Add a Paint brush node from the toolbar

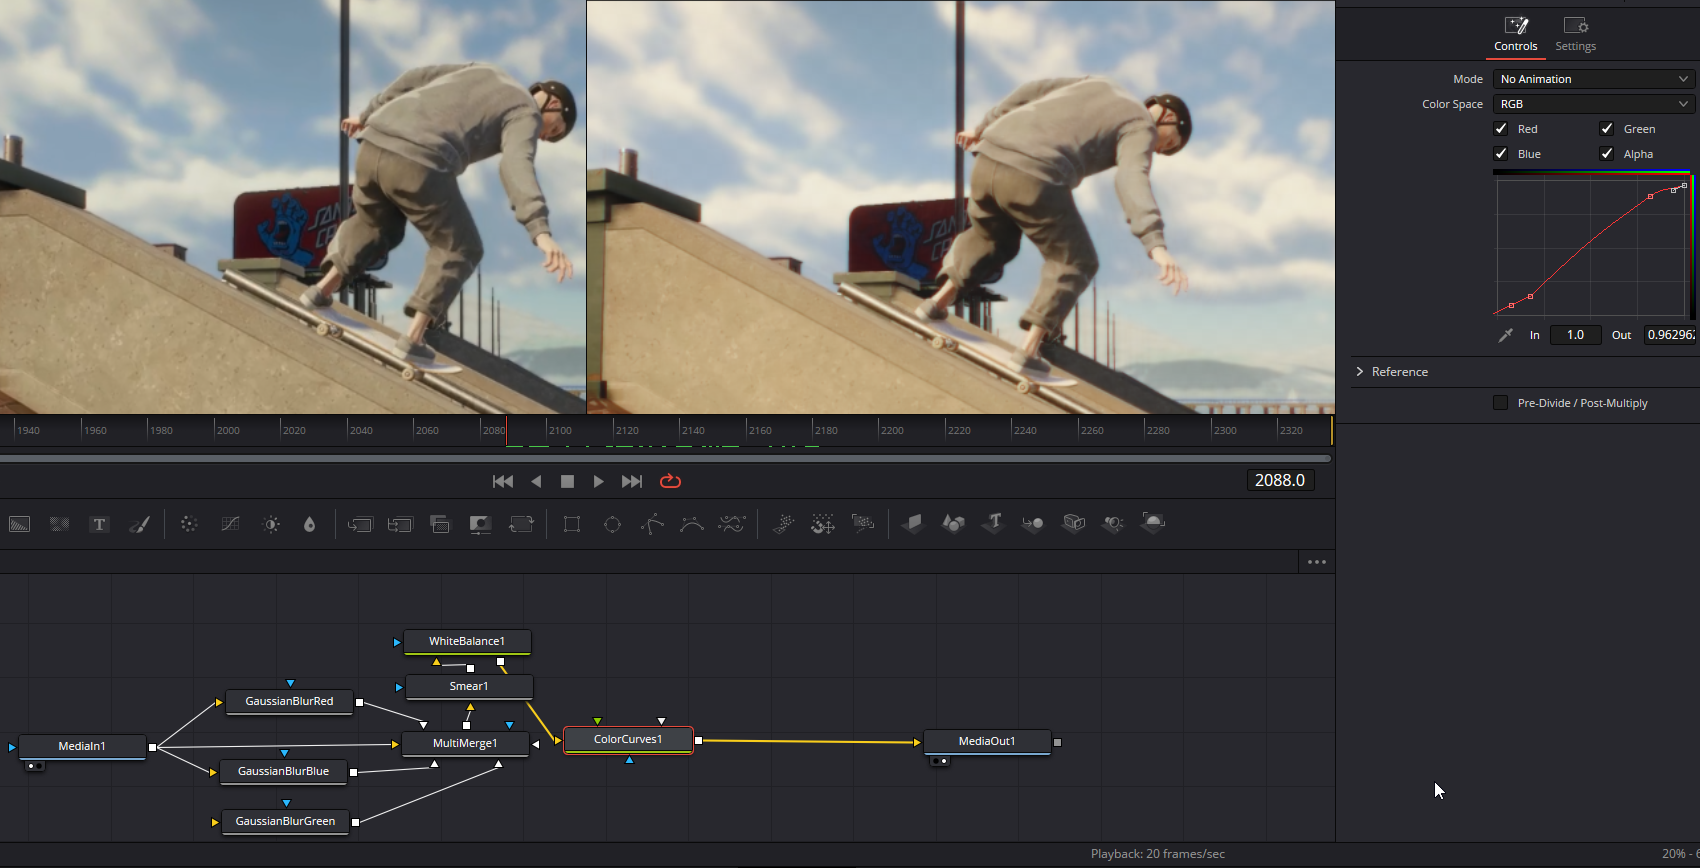coord(140,524)
